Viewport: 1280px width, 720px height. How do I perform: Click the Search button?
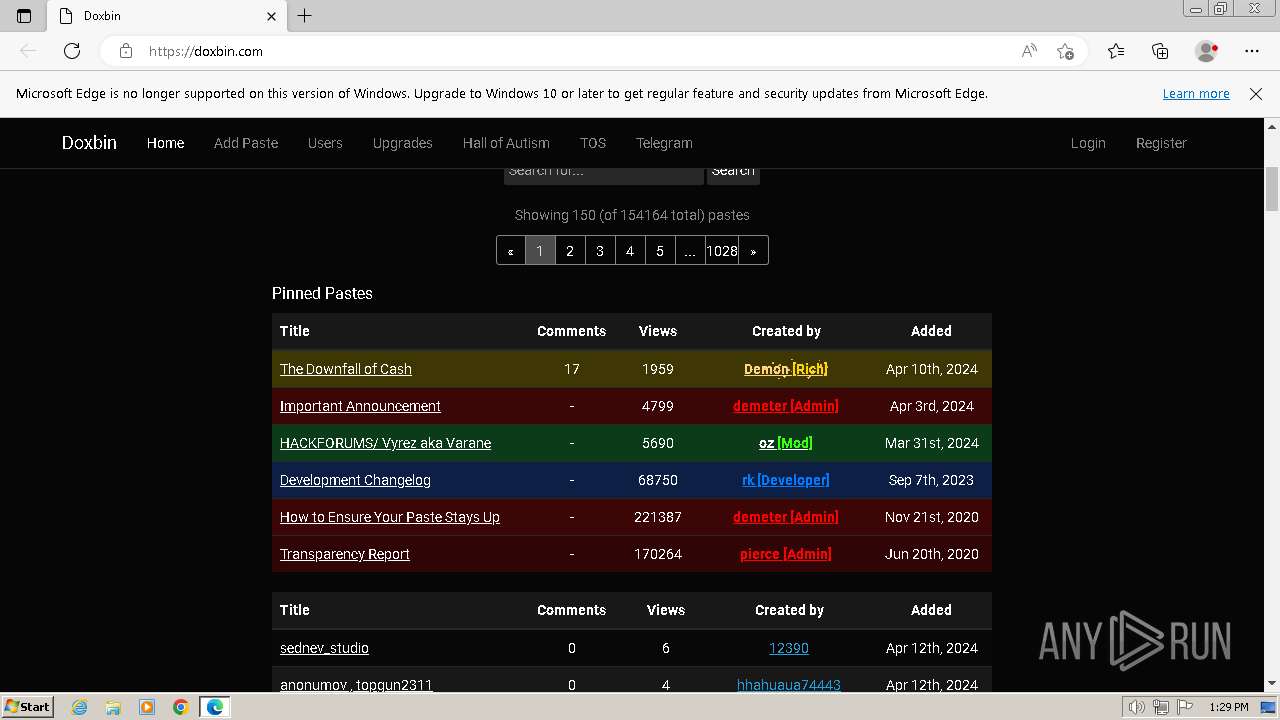[733, 173]
